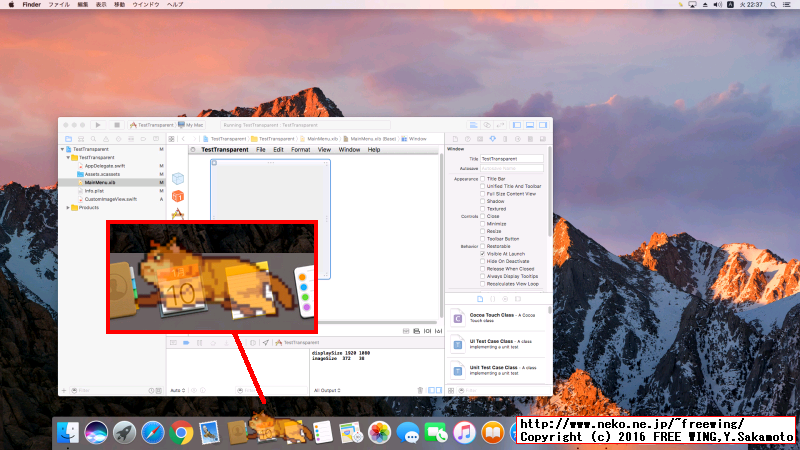Screen dimensions: 800x450
Task: Select Assets.xcassets in the navigator
Action: 102,174
